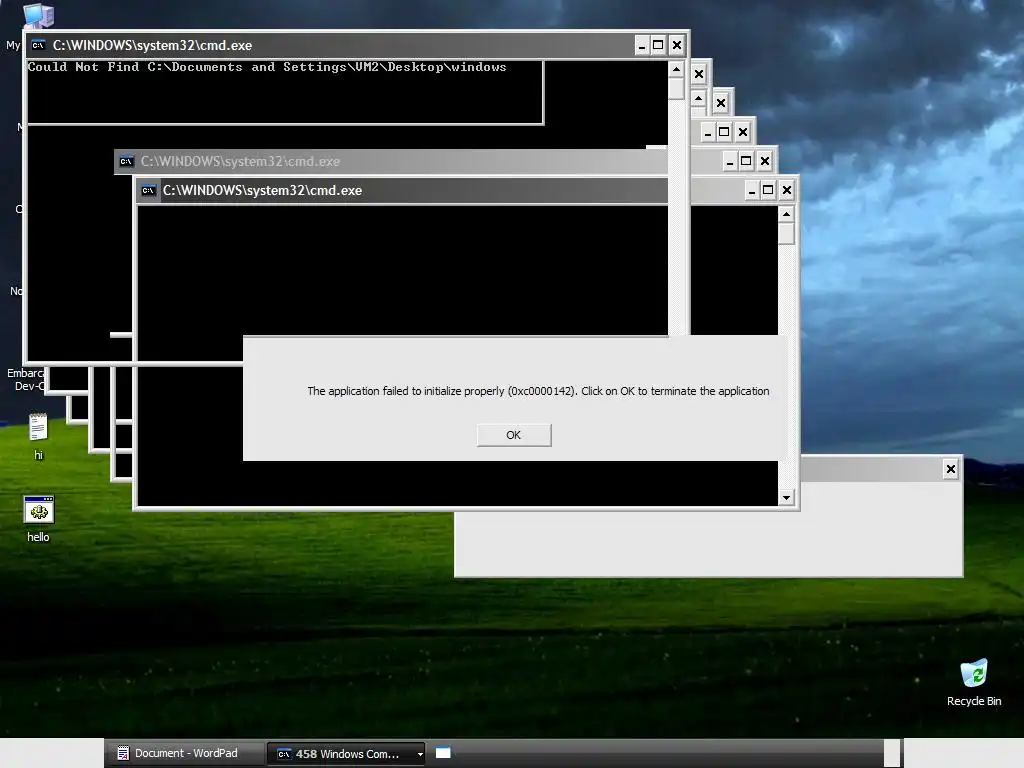Screen dimensions: 1024x768
Task: Click the small window icon in the taskbar
Action: pos(443,753)
